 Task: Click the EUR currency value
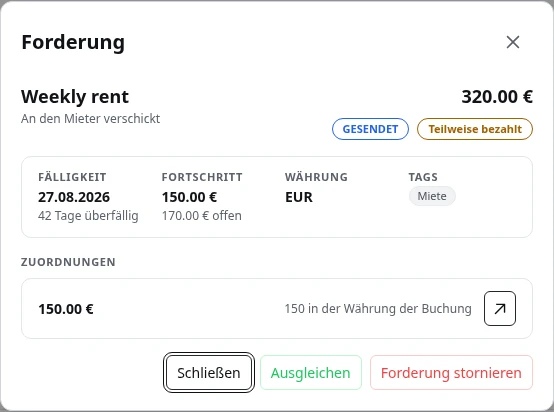(x=299, y=197)
